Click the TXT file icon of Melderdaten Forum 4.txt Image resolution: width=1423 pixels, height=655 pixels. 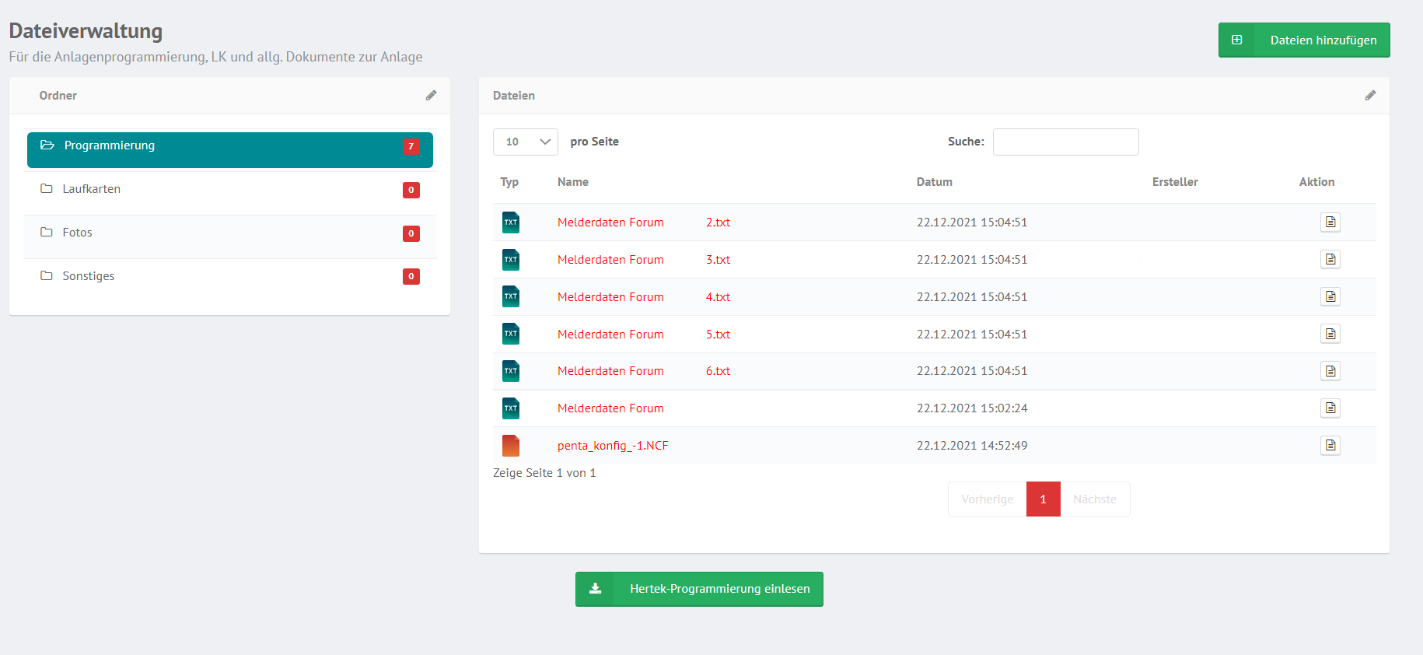tap(510, 296)
